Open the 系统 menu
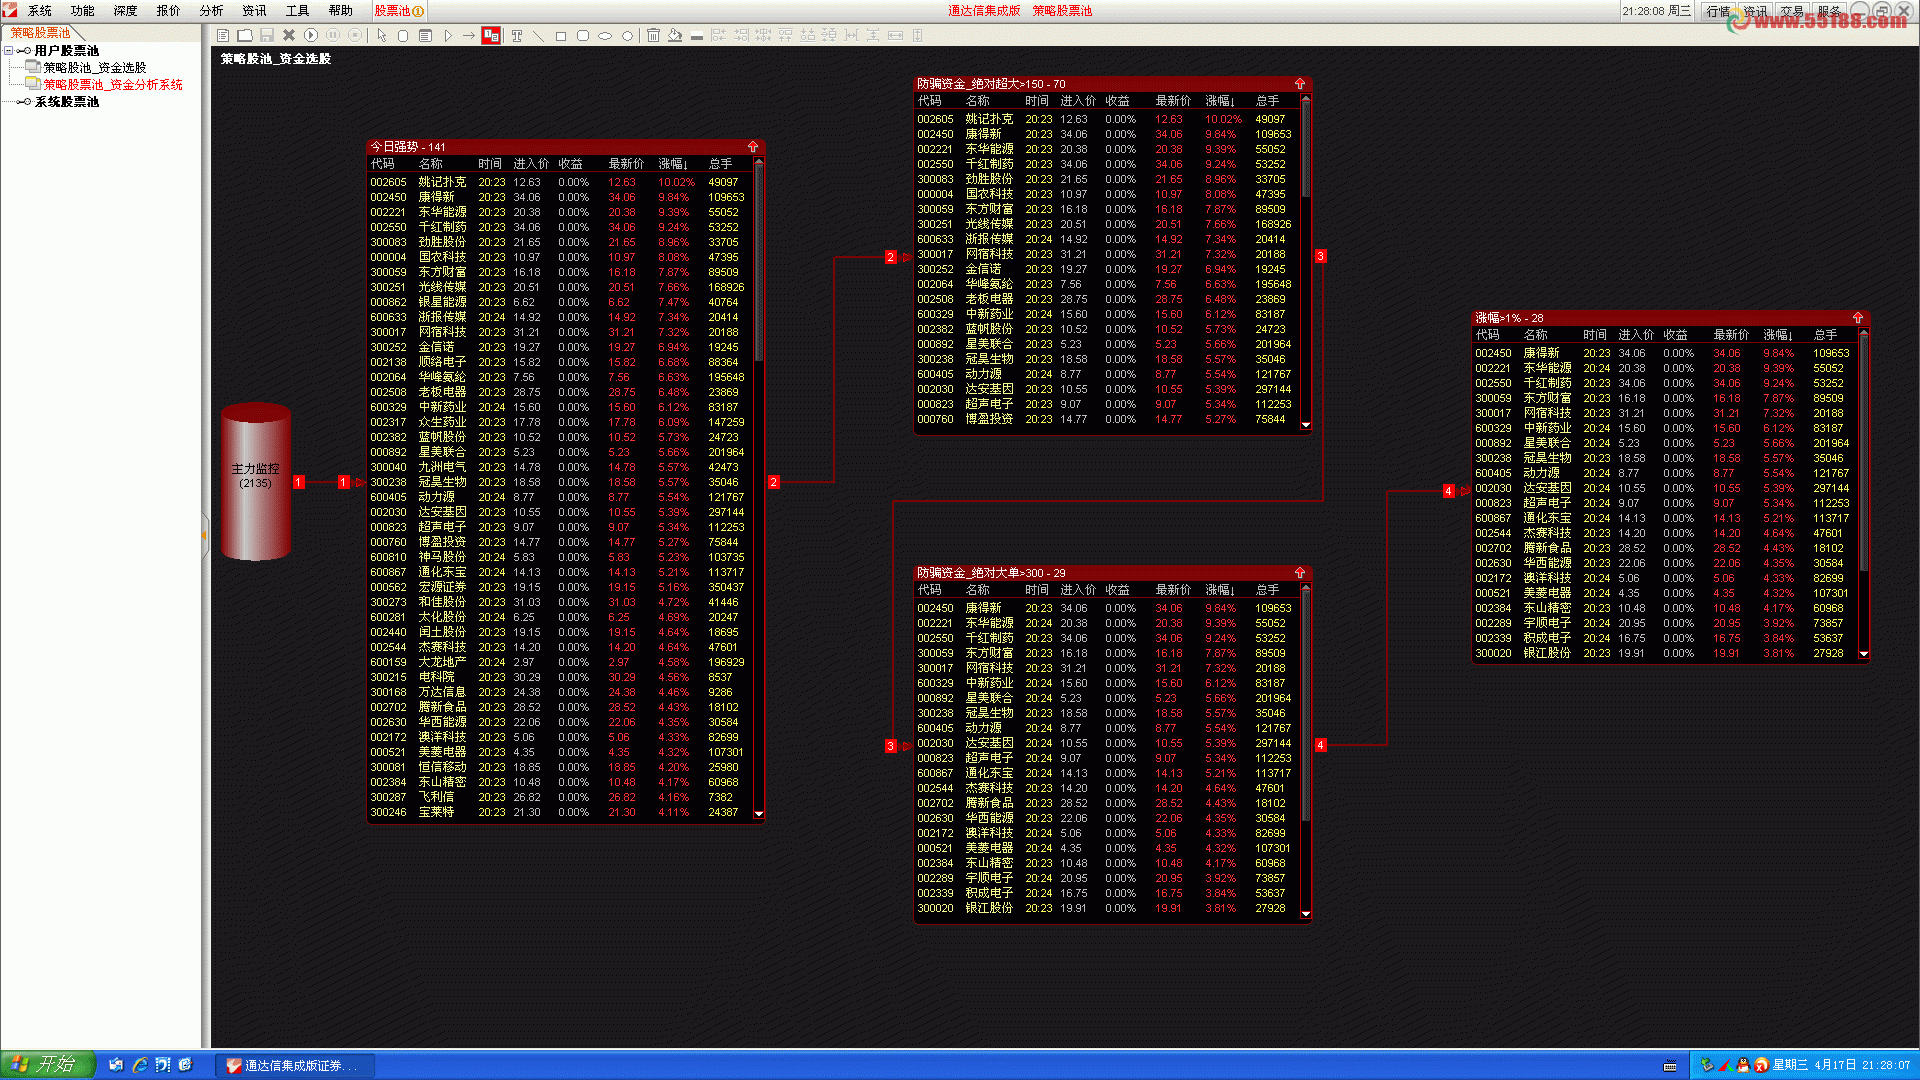The width and height of the screenshot is (1920, 1080). [40, 11]
